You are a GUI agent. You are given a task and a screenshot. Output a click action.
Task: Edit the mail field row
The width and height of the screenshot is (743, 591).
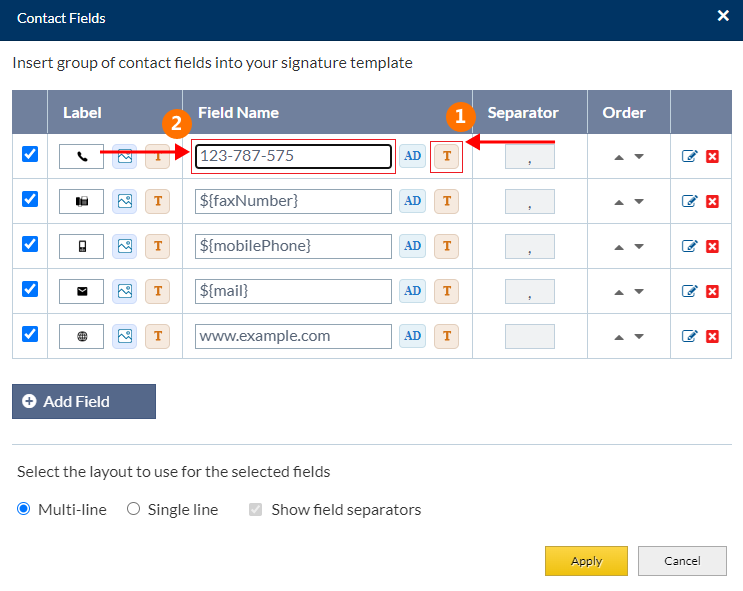(689, 292)
